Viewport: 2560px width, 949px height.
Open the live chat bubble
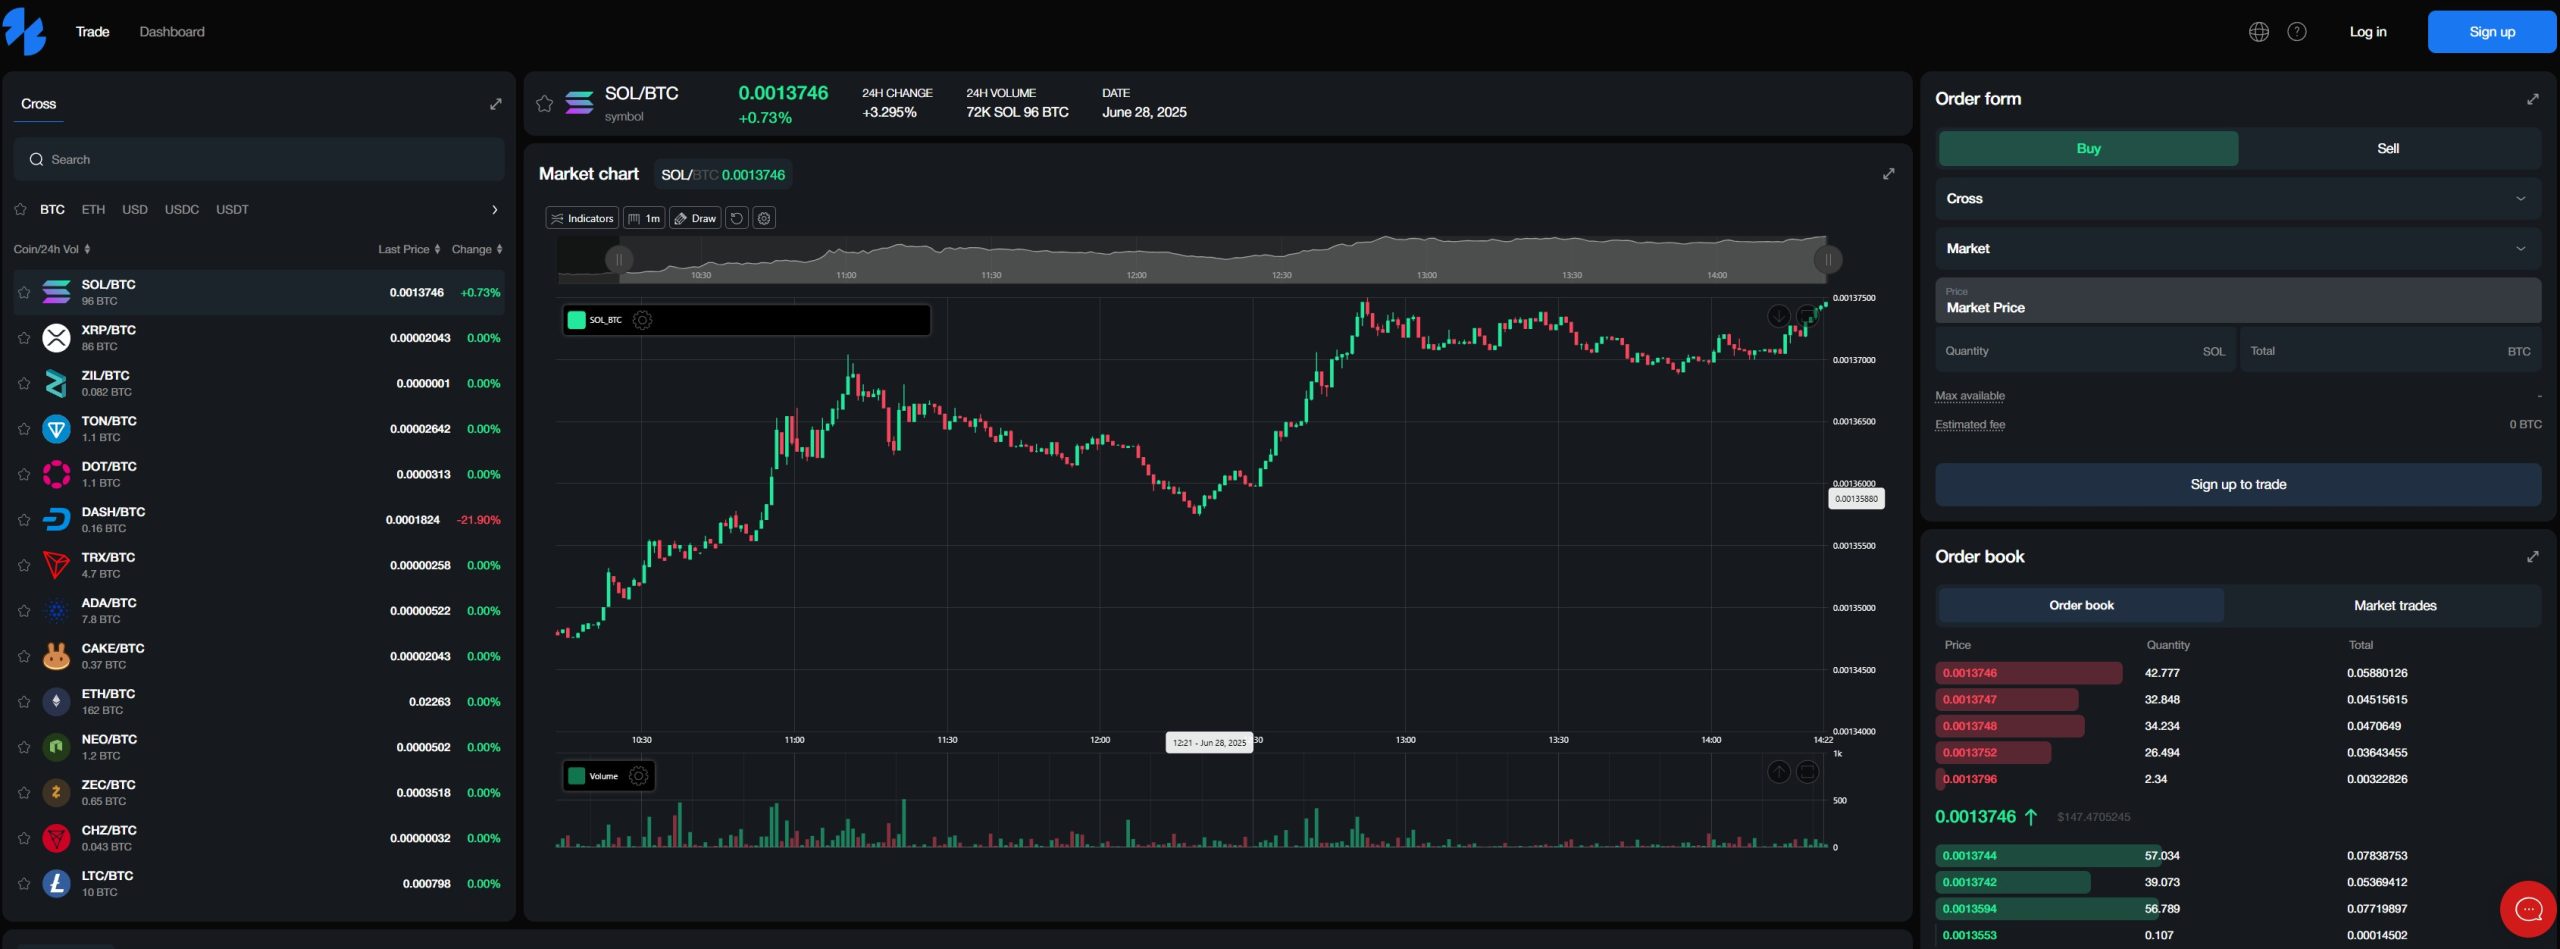coord(2528,909)
